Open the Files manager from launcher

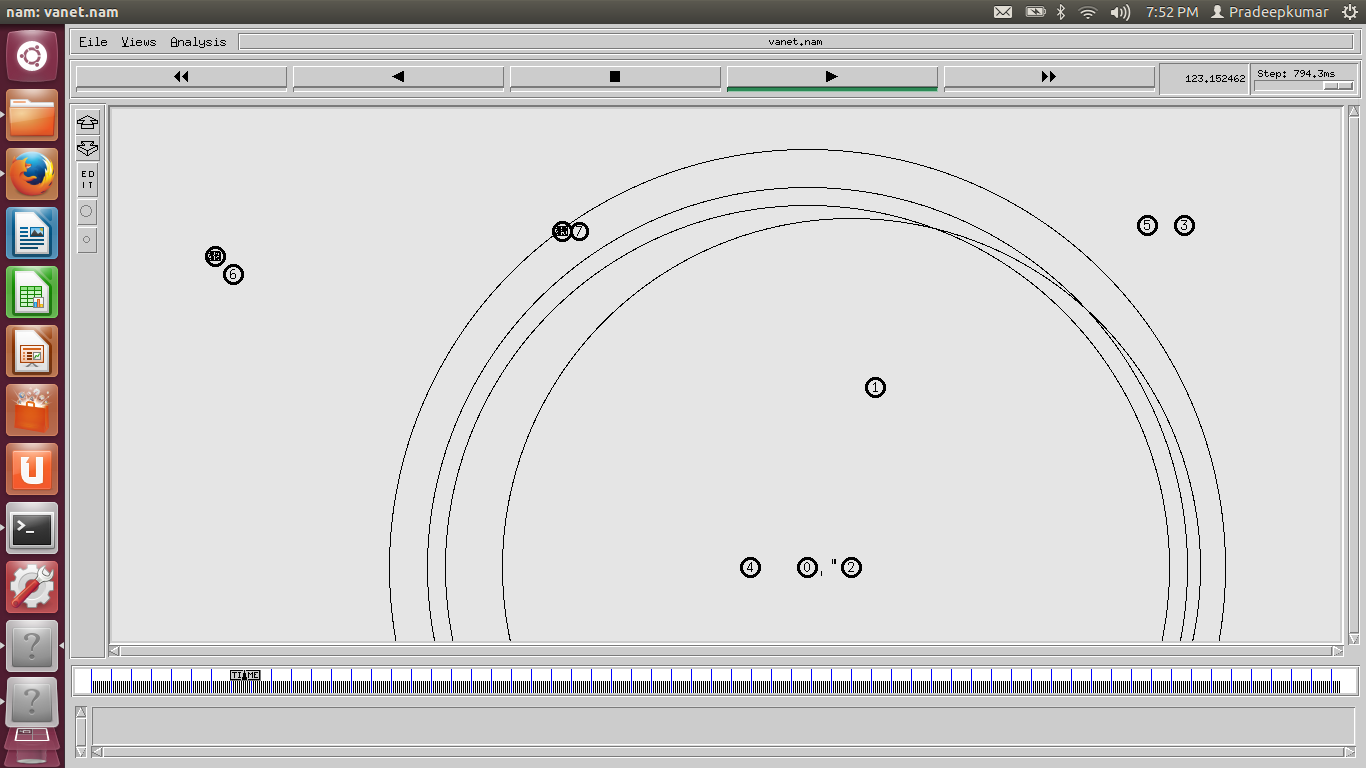32,115
